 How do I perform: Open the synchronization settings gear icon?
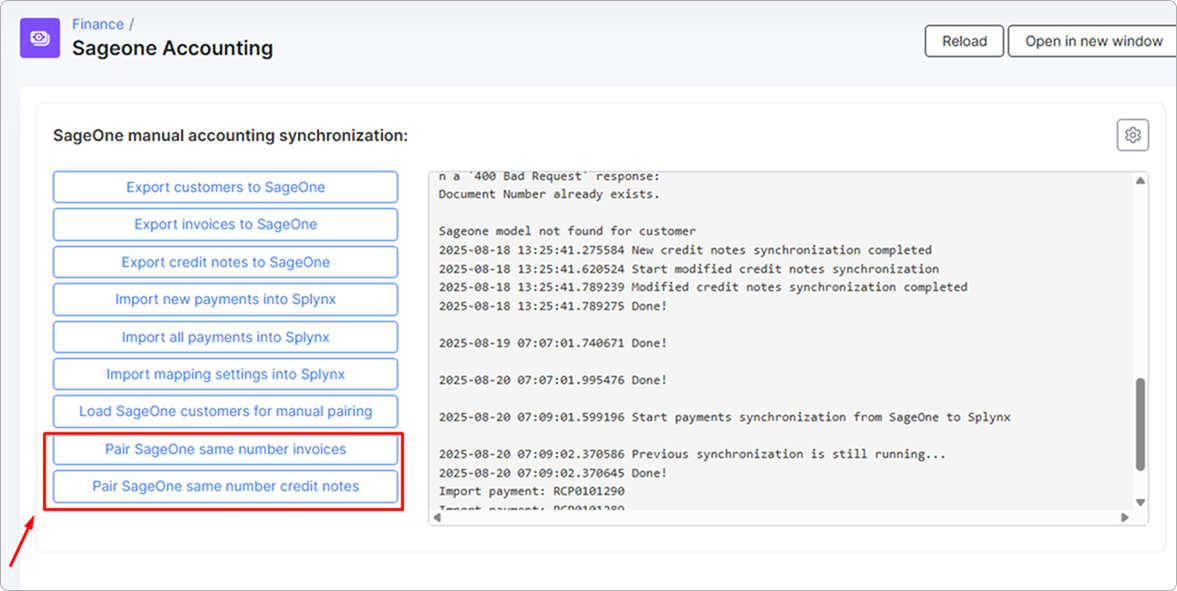click(1133, 135)
